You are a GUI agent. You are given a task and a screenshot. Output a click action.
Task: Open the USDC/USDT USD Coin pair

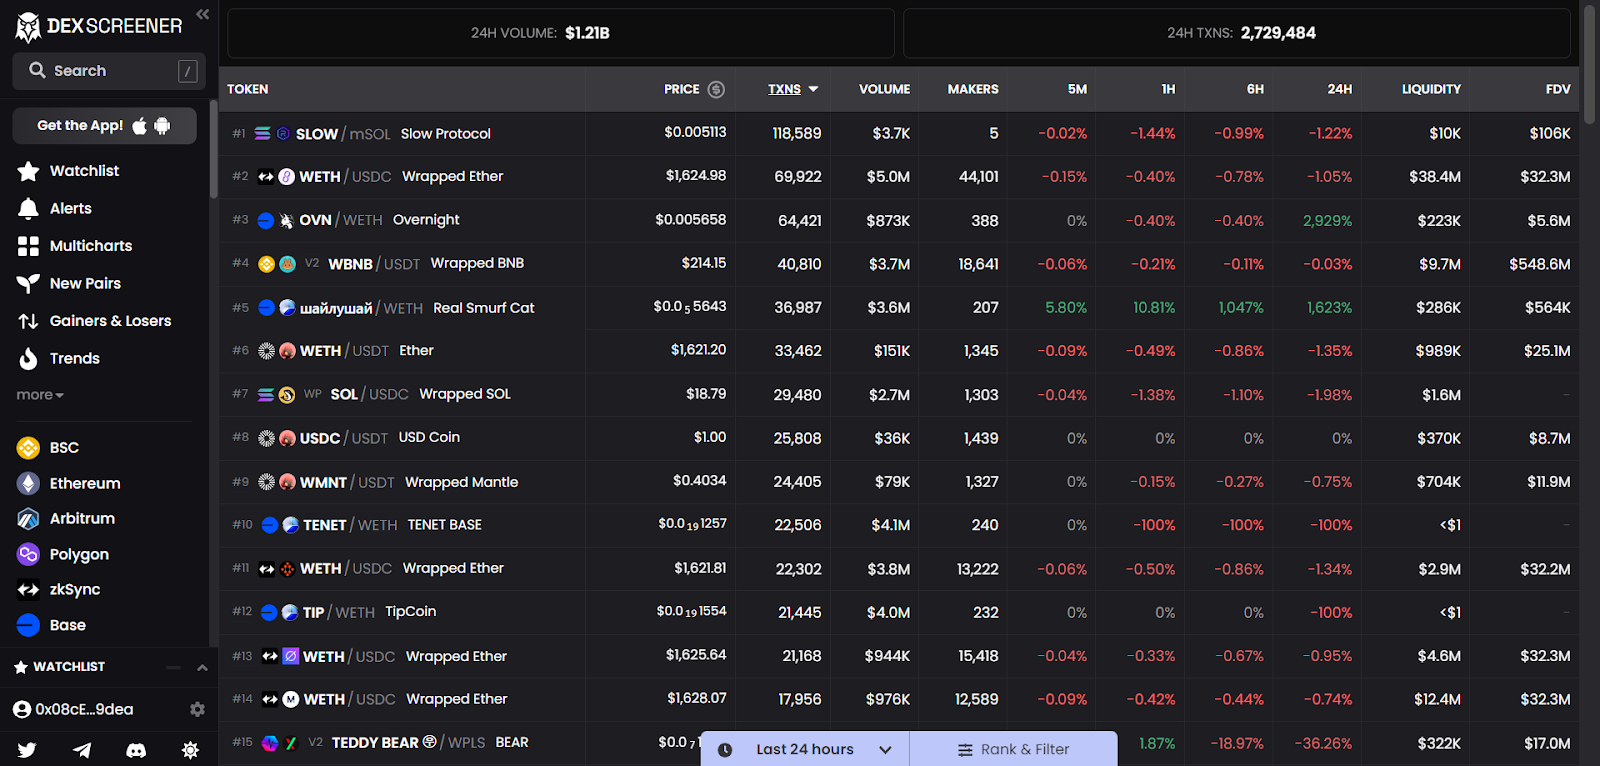[x=899, y=438]
